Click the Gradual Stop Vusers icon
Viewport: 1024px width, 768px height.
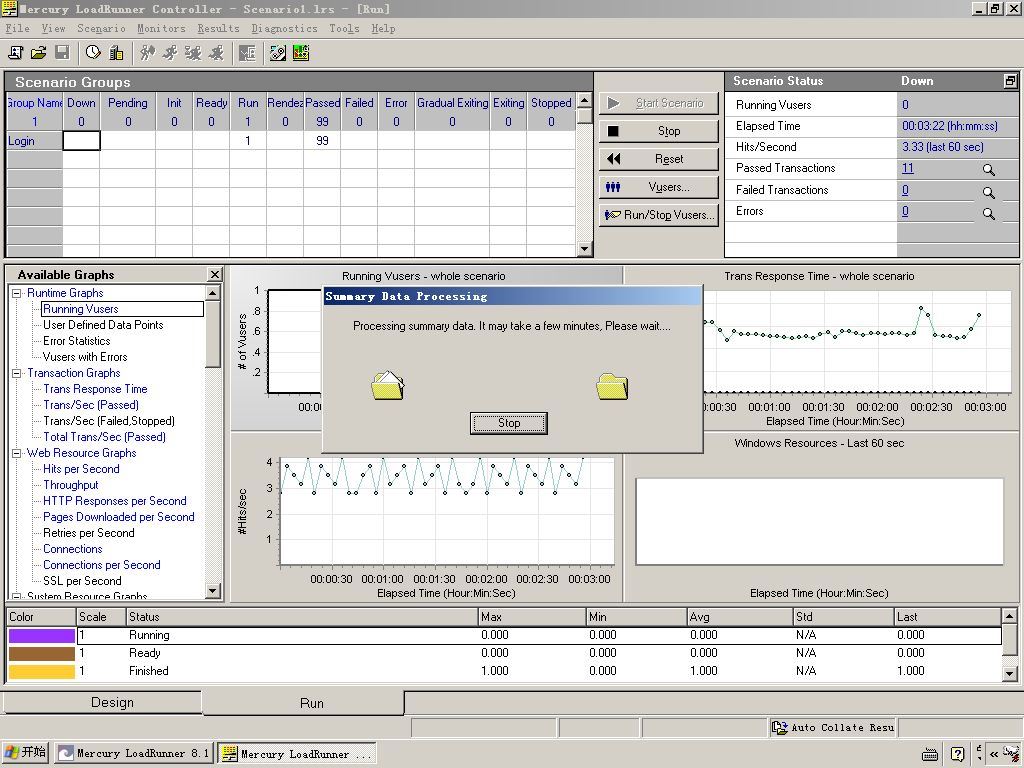[x=193, y=53]
